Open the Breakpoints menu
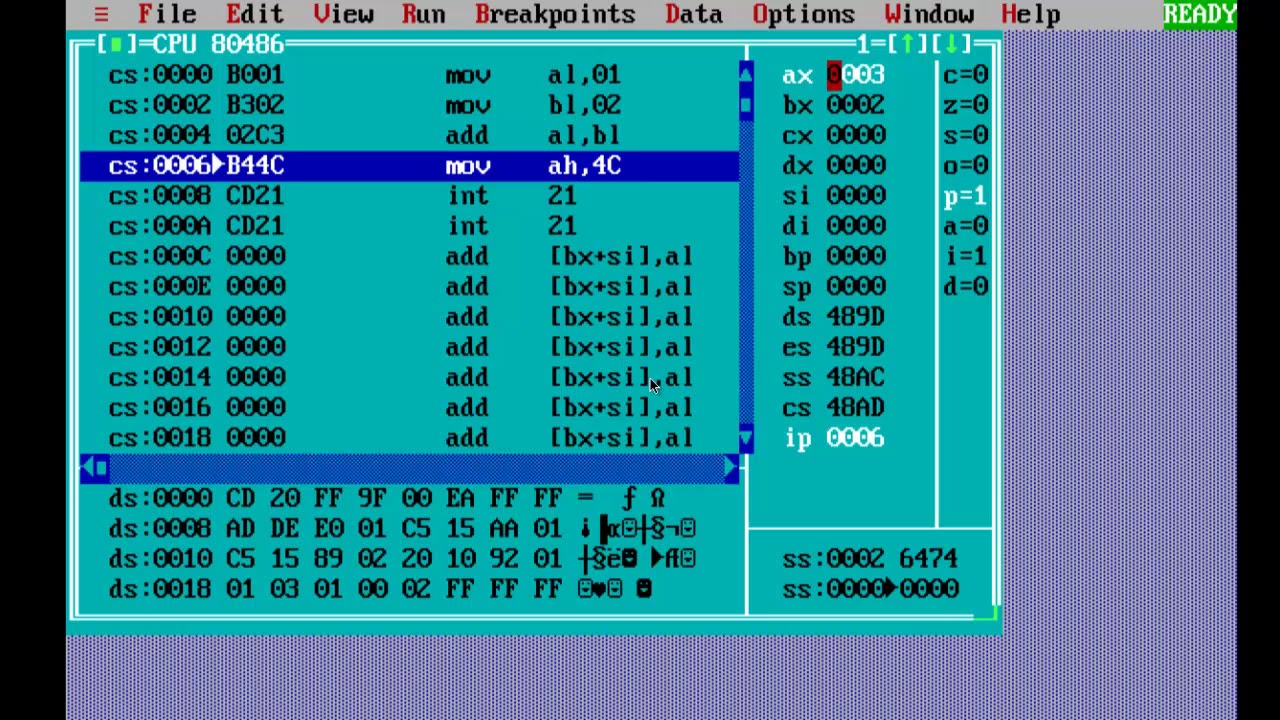The width and height of the screenshot is (1280, 720). pos(555,14)
